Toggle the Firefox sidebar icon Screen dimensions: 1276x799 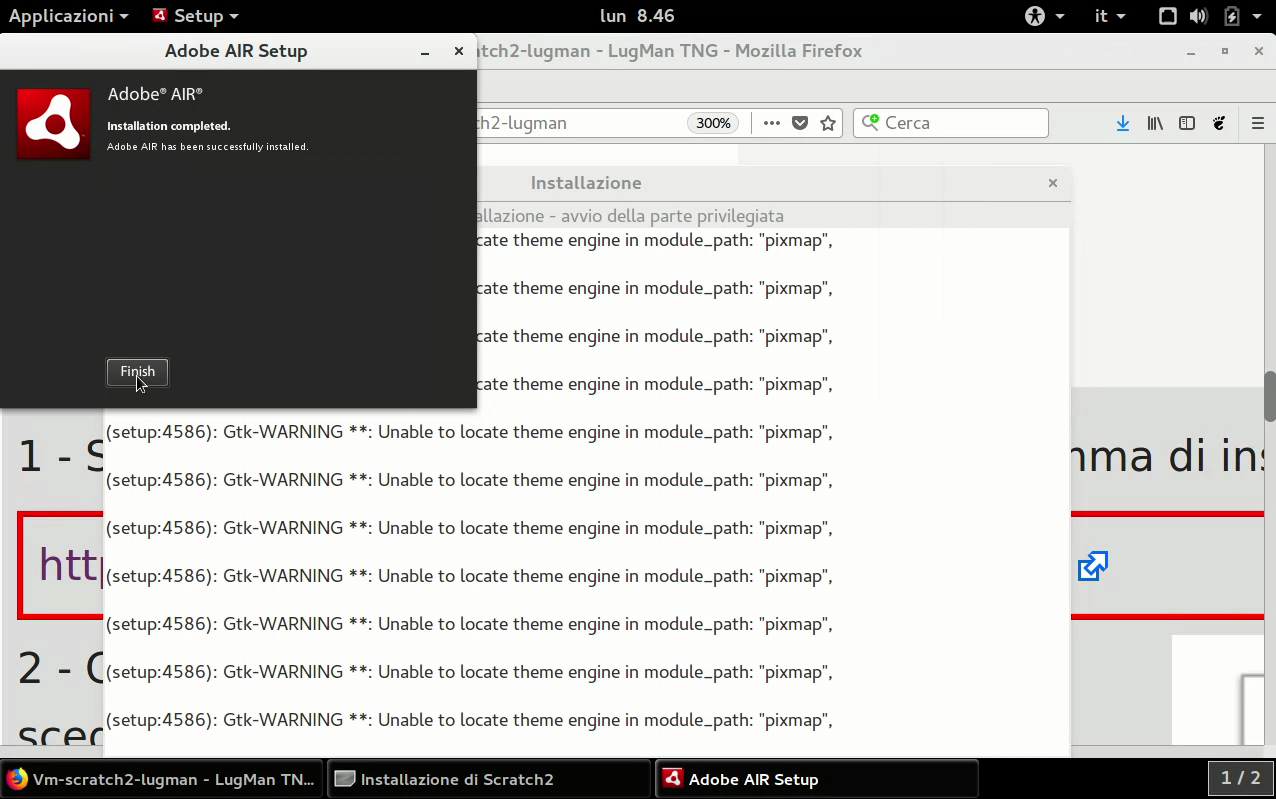(x=1187, y=123)
